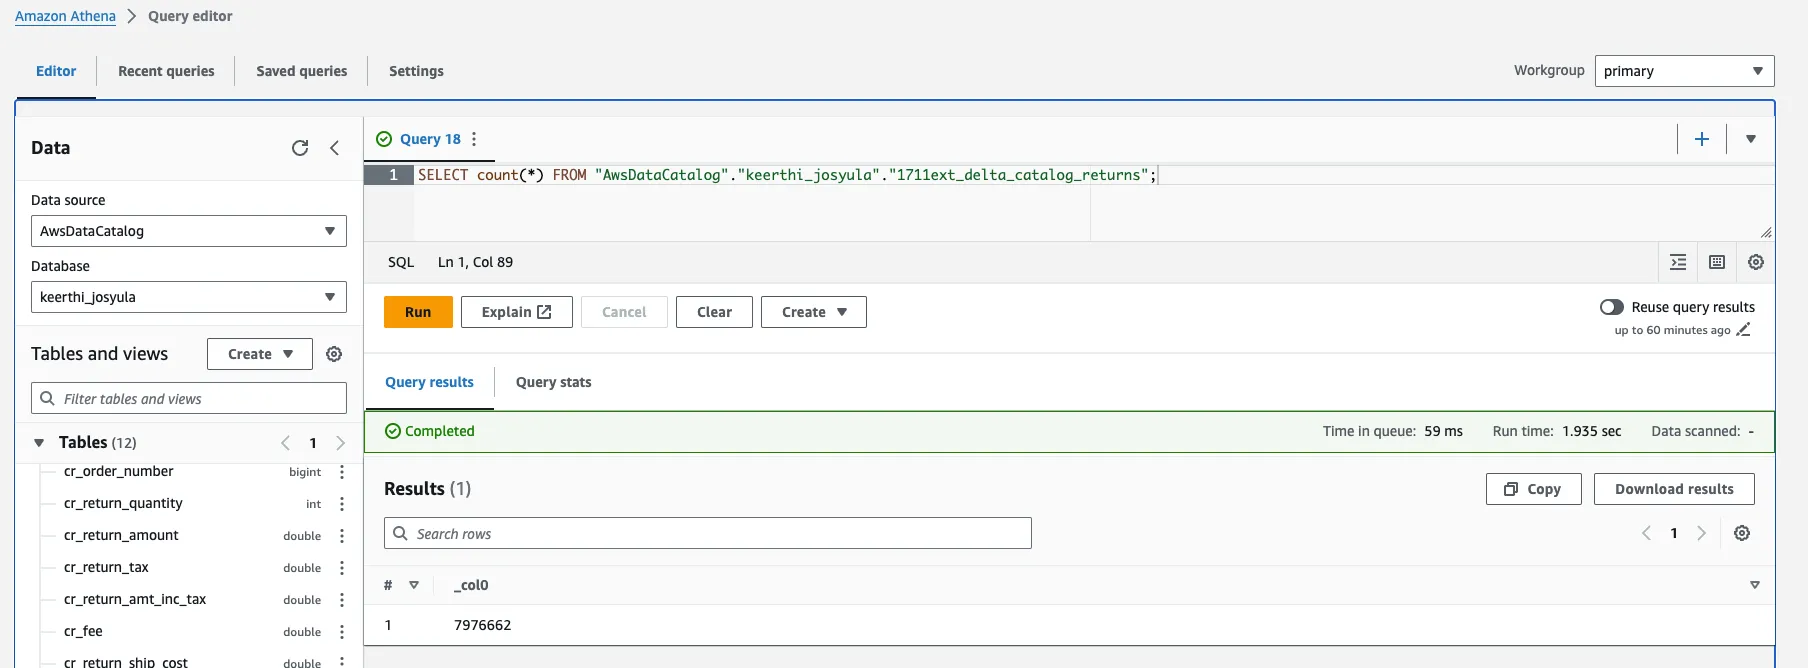The width and height of the screenshot is (1808, 668).
Task: Collapse the Tables tree section
Action: pyautogui.click(x=39, y=442)
